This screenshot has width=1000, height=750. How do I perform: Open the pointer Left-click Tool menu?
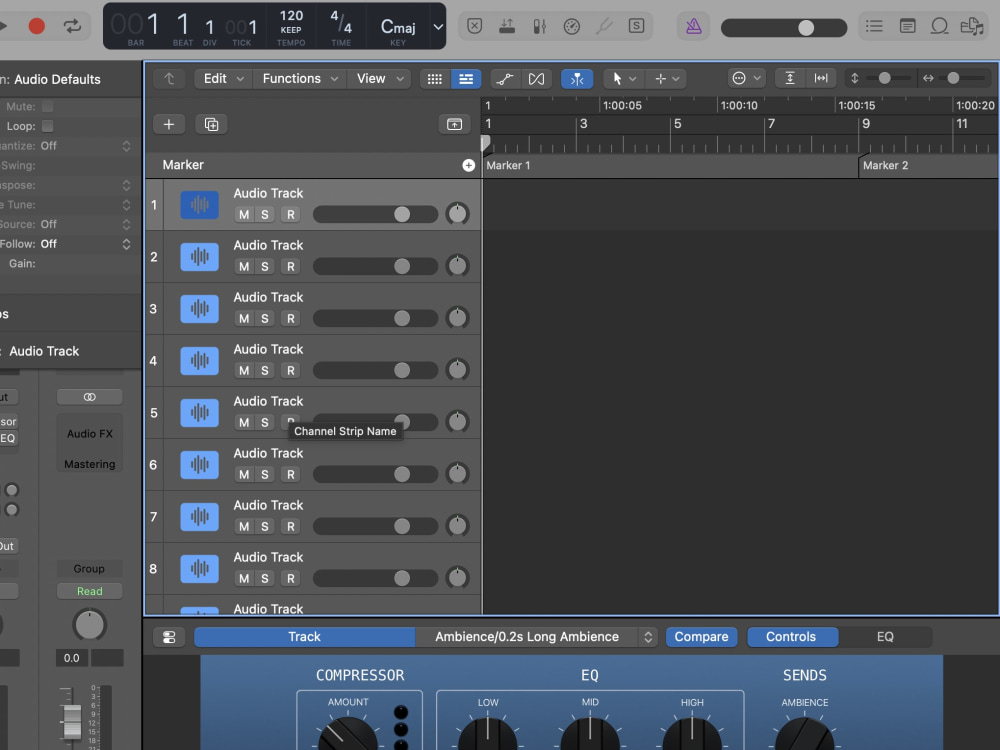coord(624,78)
